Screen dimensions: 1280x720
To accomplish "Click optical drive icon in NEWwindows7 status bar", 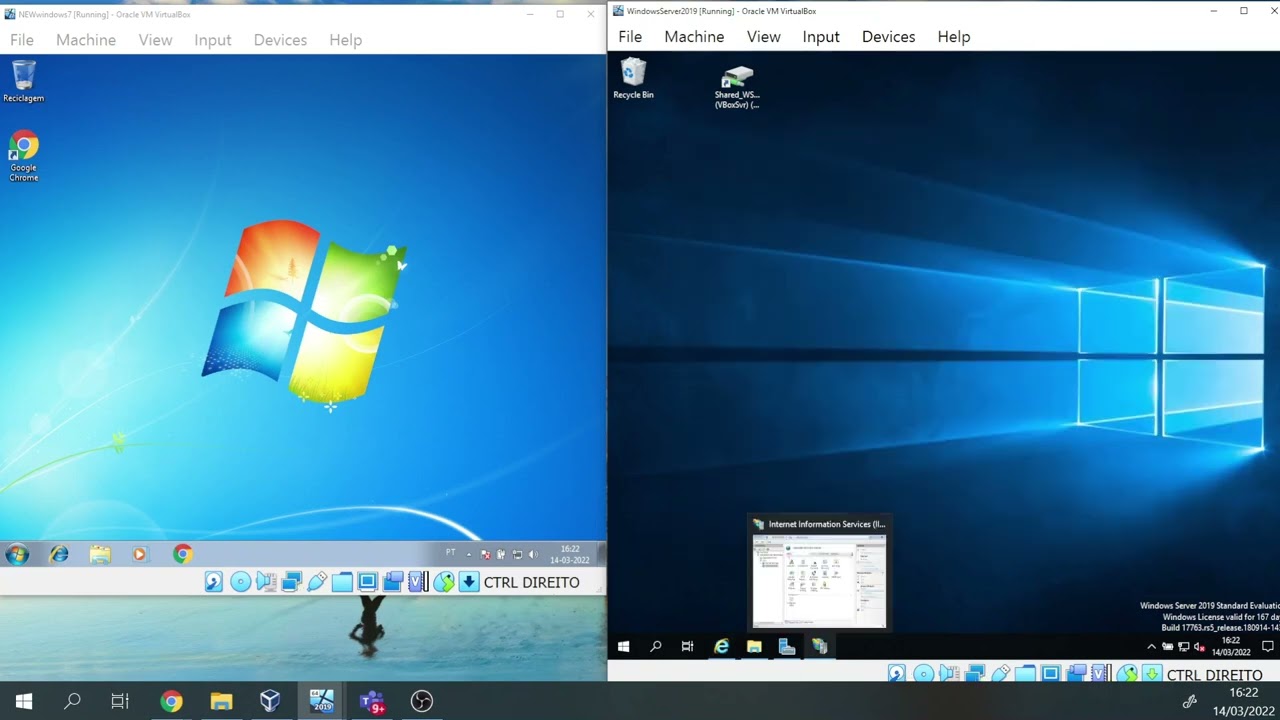I will (240, 582).
